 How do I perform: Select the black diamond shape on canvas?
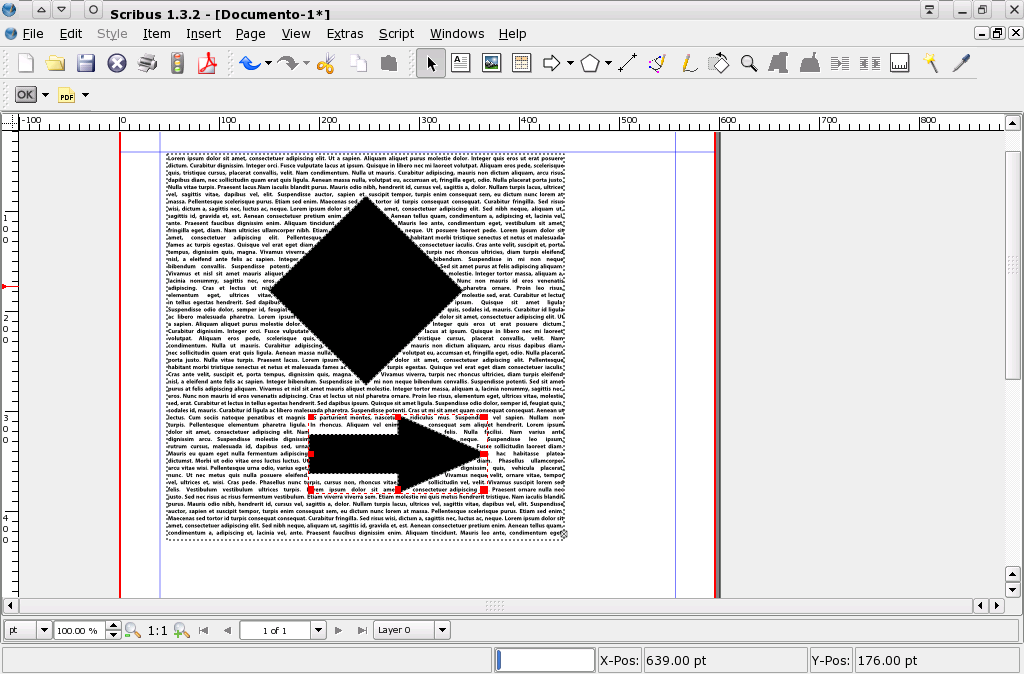(x=365, y=290)
